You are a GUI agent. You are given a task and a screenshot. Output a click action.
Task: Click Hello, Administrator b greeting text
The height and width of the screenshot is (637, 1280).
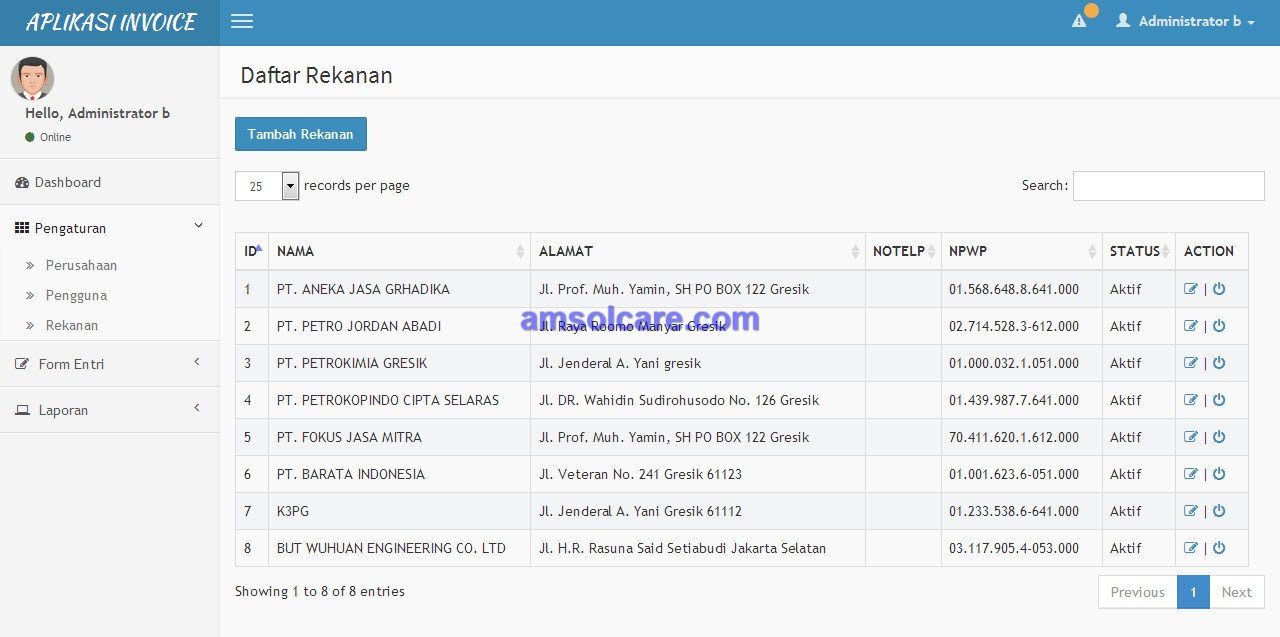click(x=97, y=113)
